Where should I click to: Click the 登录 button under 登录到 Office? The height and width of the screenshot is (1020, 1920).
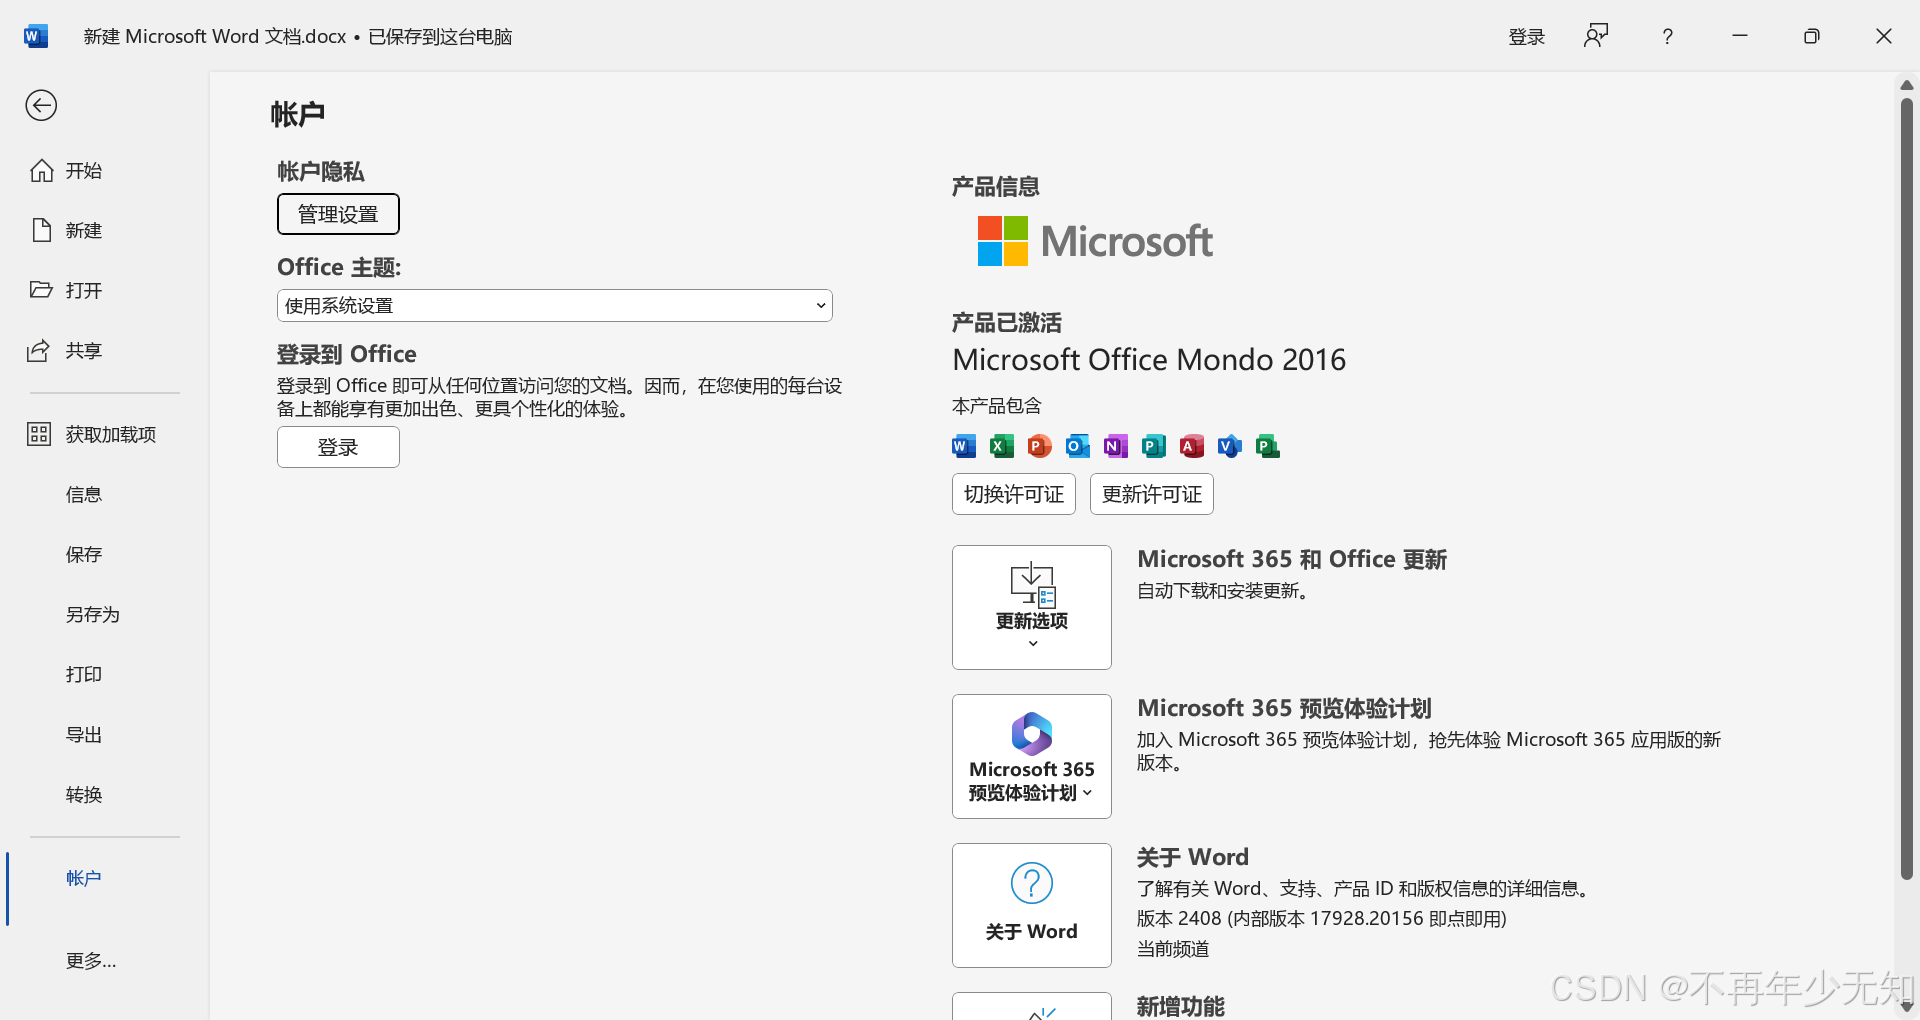338,447
